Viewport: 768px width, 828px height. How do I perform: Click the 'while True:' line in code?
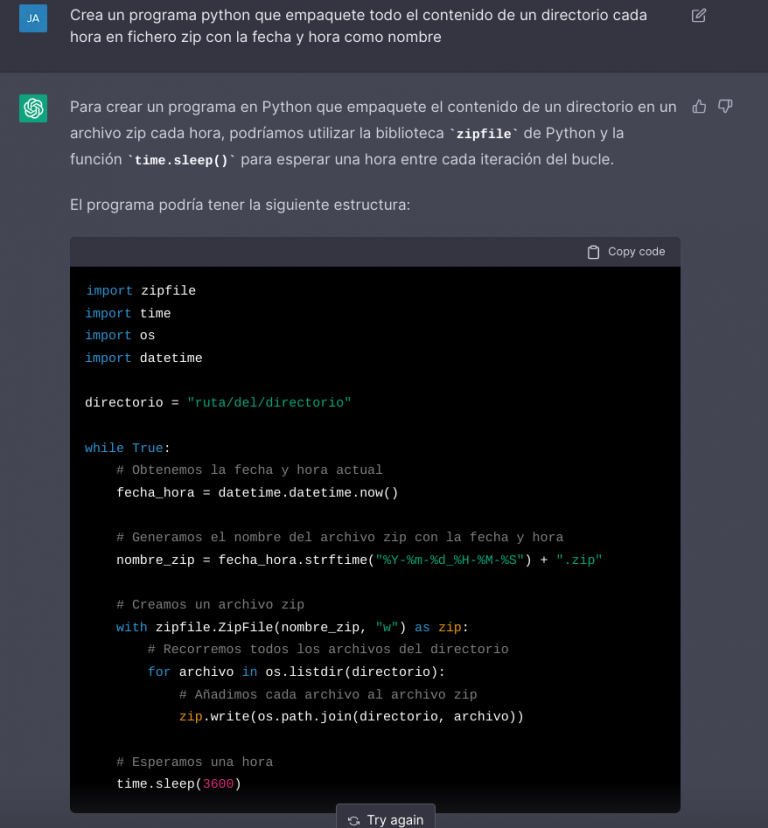(127, 448)
